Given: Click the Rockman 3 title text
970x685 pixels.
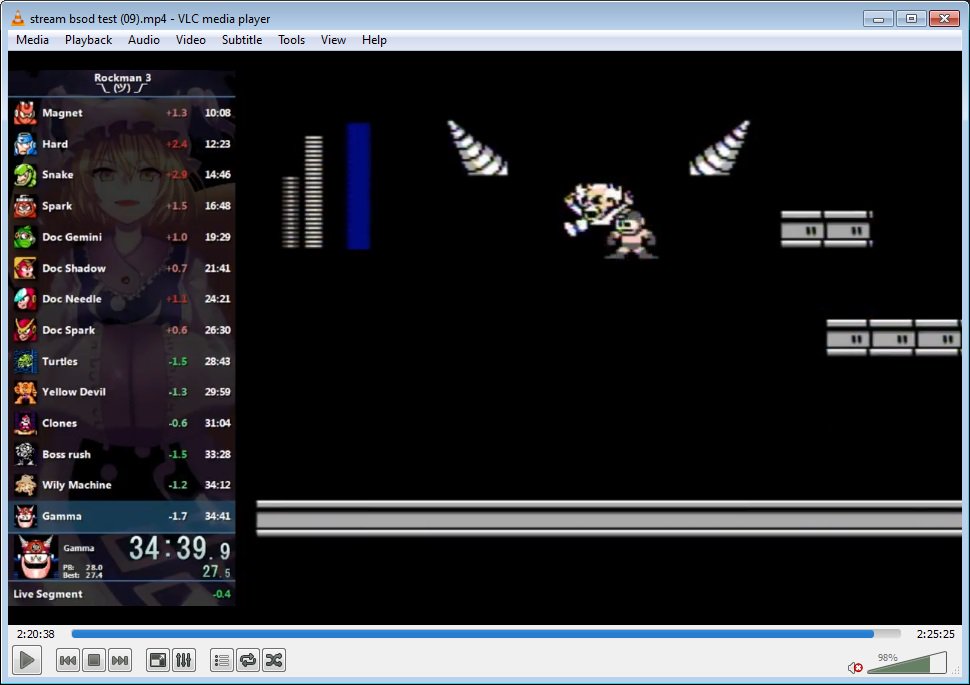Looking at the screenshot, I should [x=122, y=77].
